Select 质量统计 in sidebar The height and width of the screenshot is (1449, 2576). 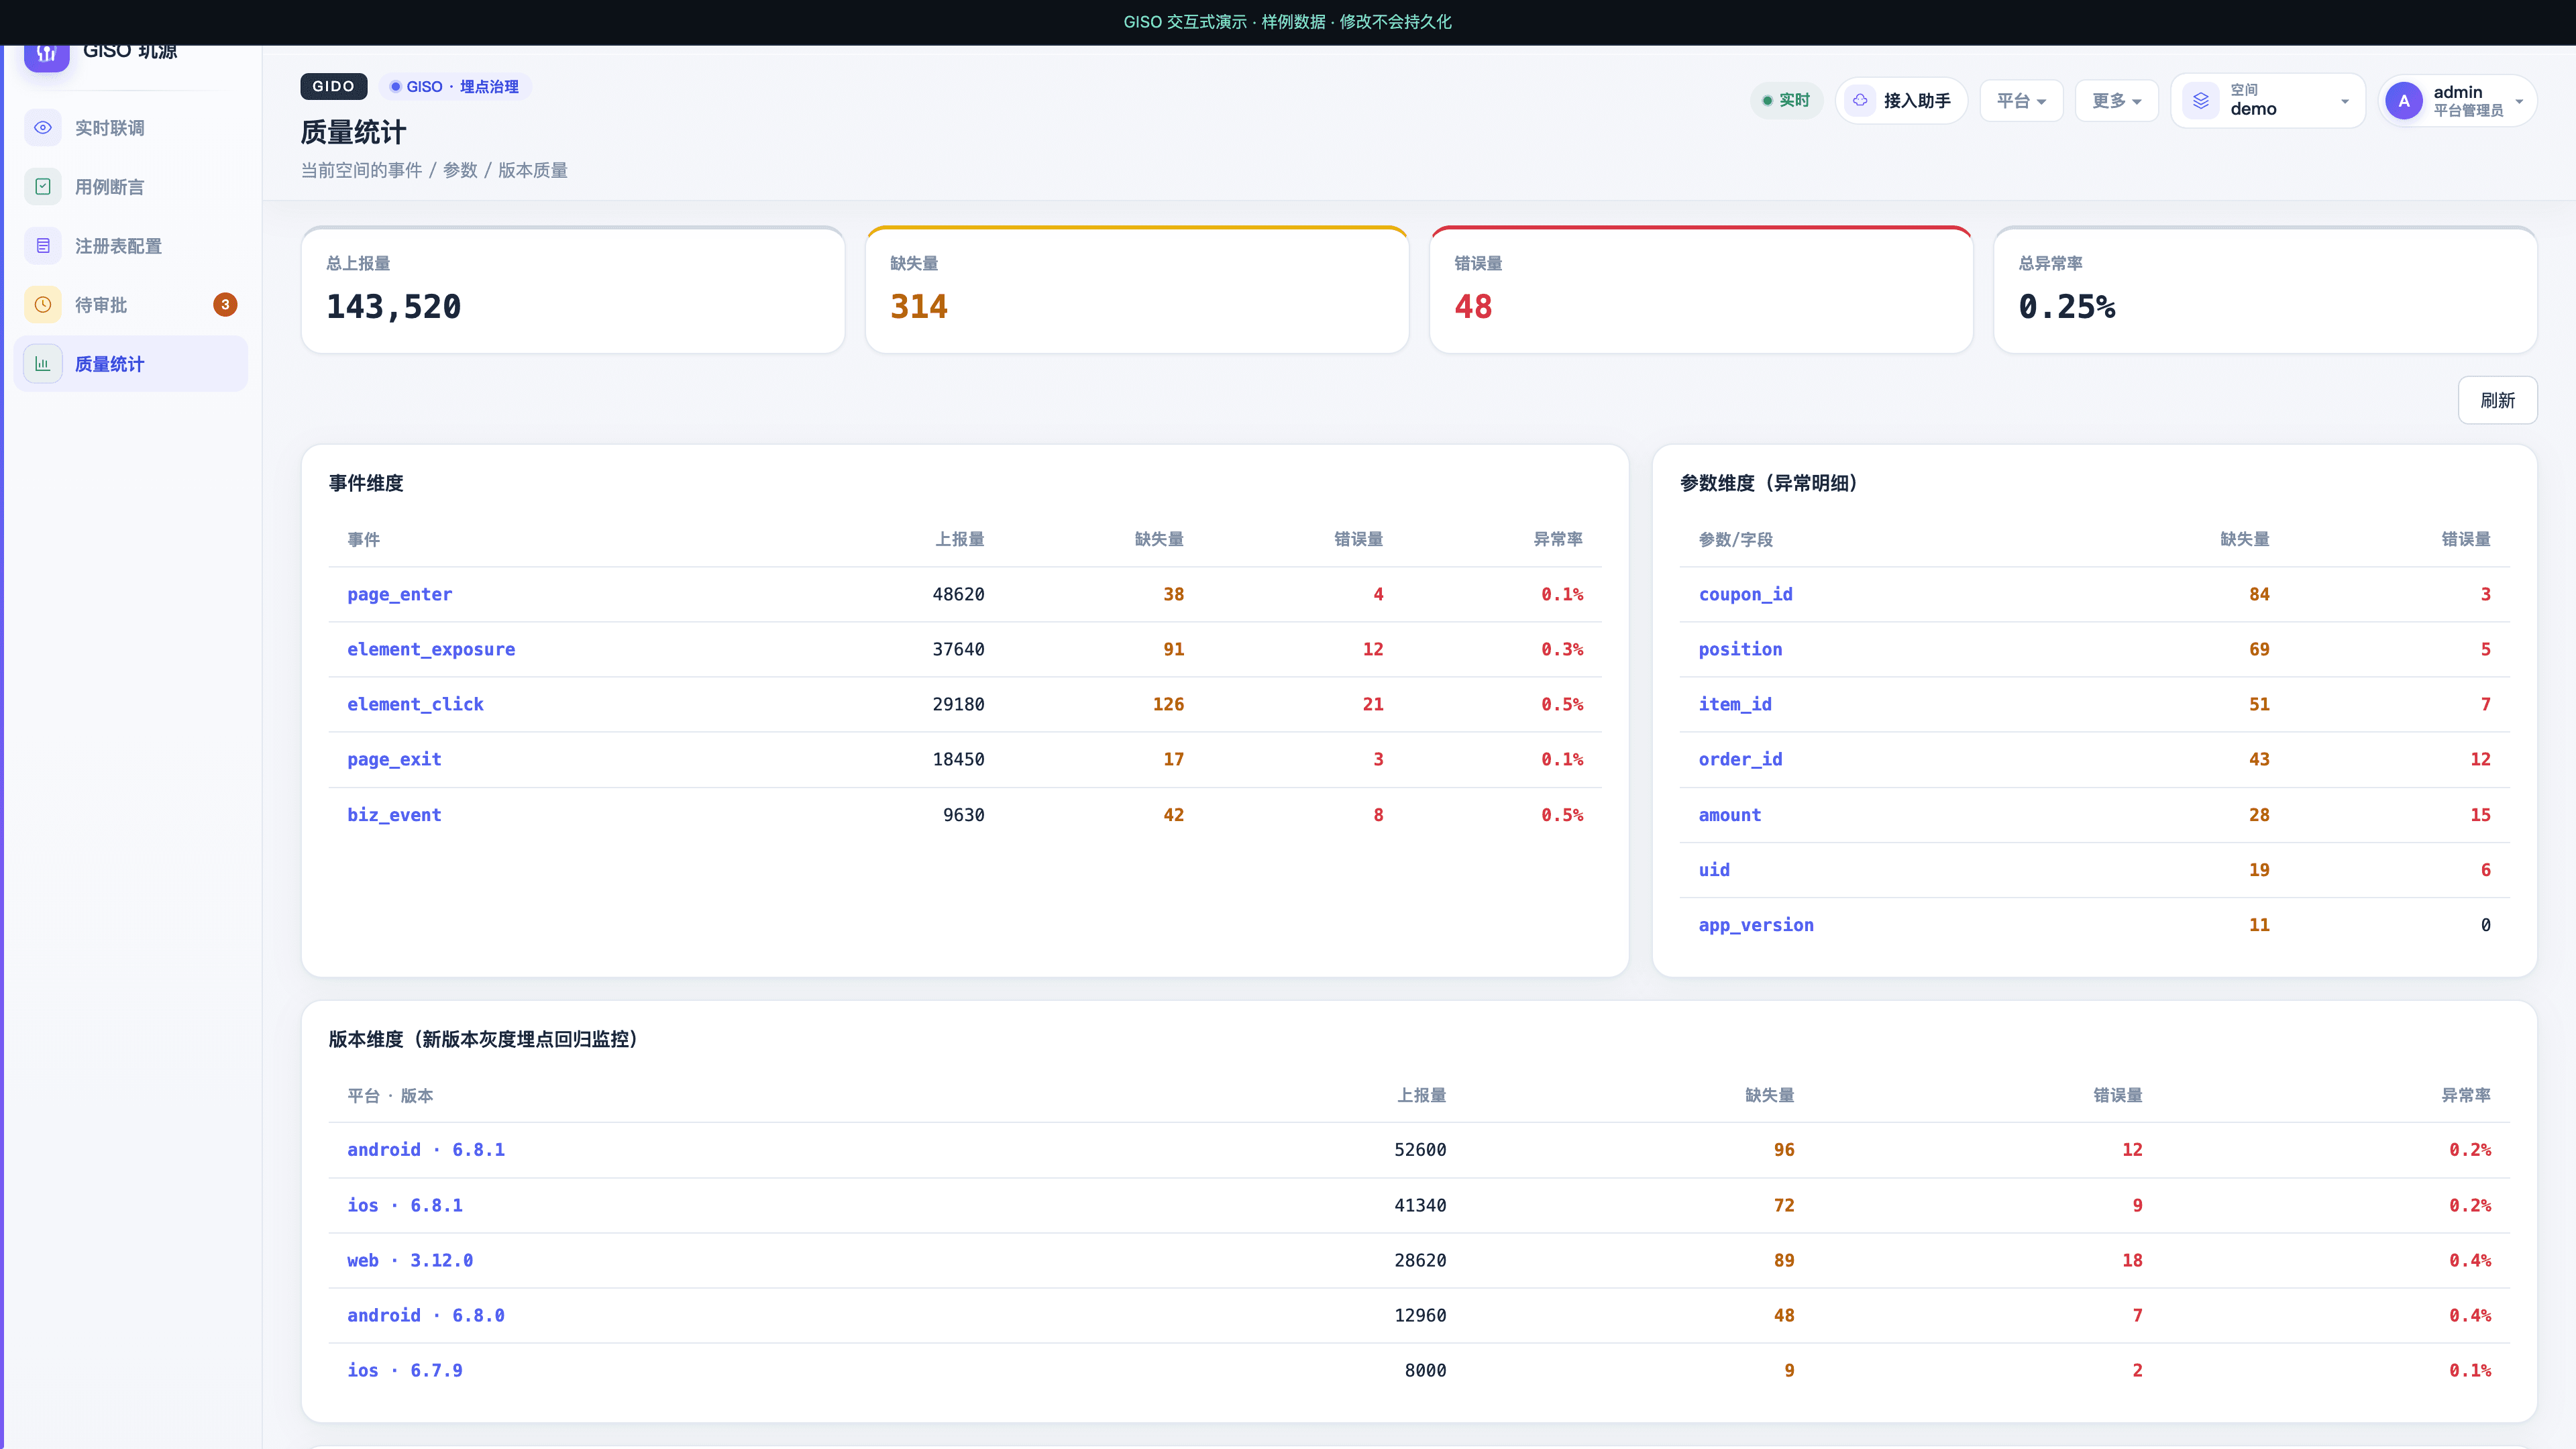tap(130, 364)
